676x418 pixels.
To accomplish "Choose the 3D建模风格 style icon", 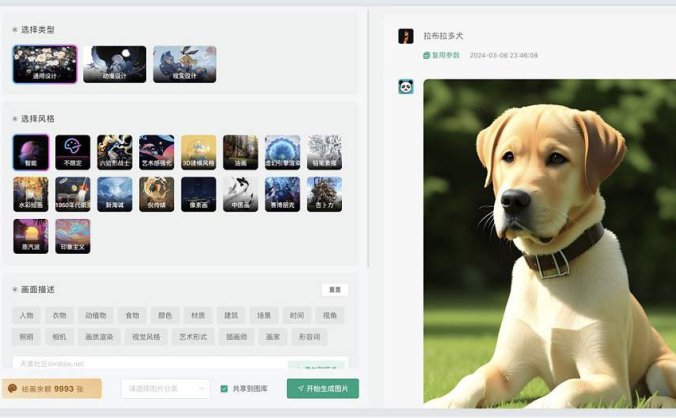I will [x=198, y=153].
